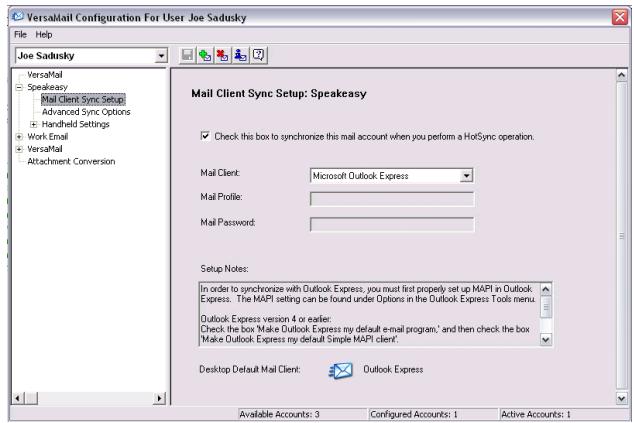Viewport: 634px width, 423px height.
Task: Click the blue user profile toolbar icon
Action: [x=241, y=55]
